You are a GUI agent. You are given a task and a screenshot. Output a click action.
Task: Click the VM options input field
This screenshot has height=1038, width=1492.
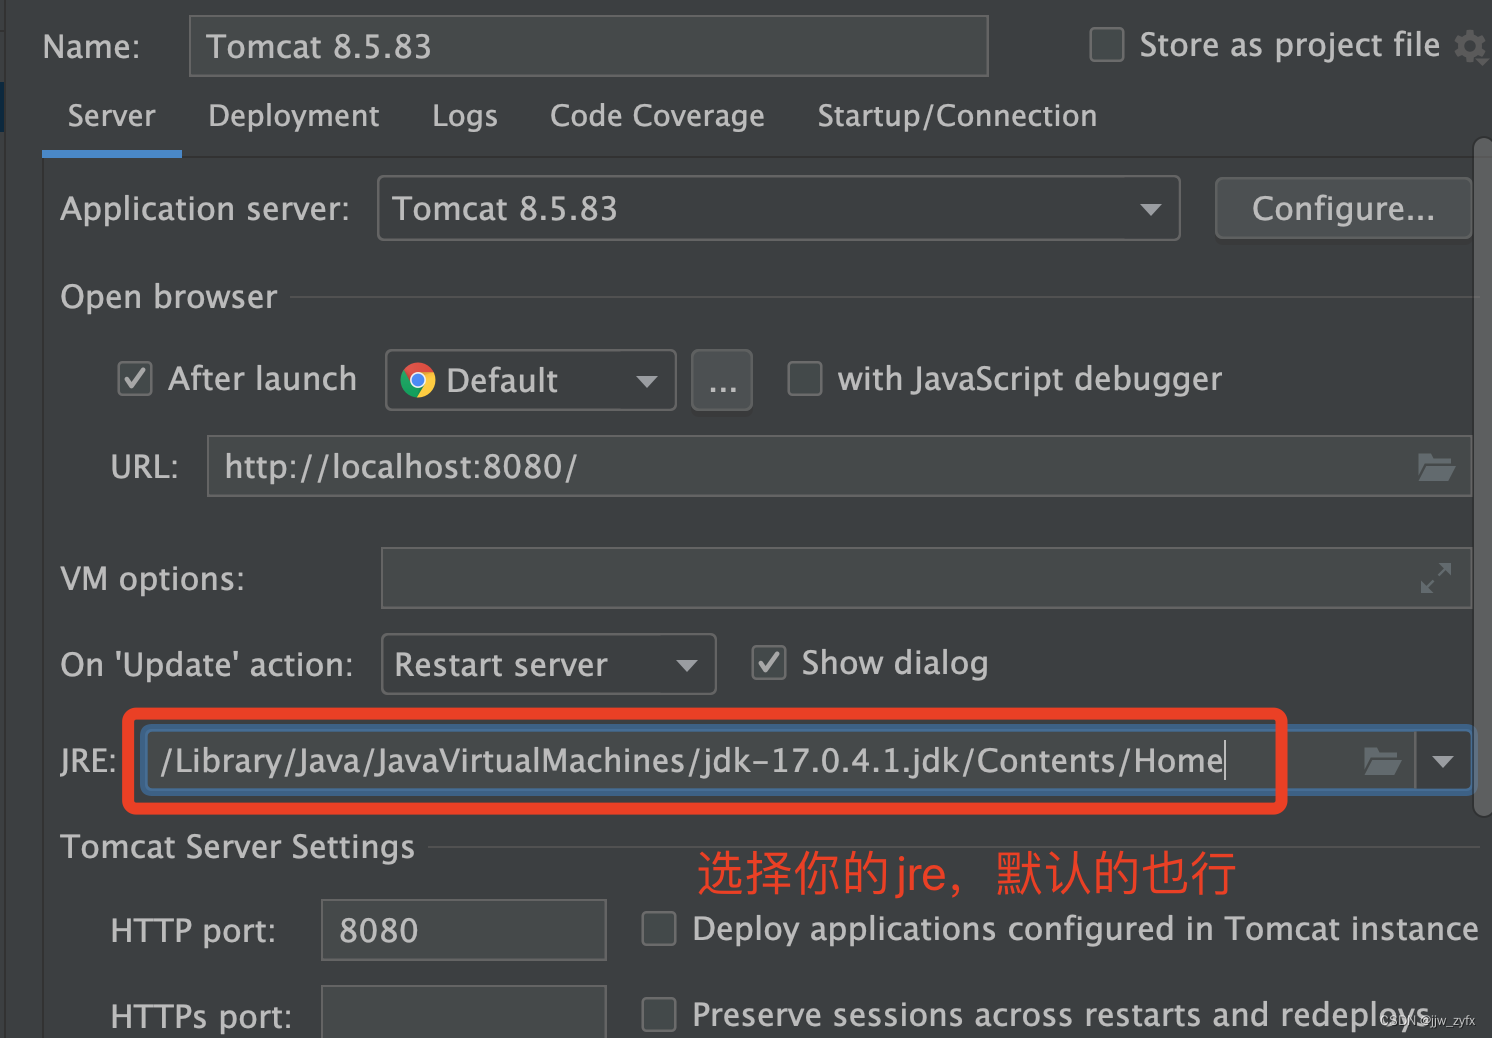coord(926,578)
